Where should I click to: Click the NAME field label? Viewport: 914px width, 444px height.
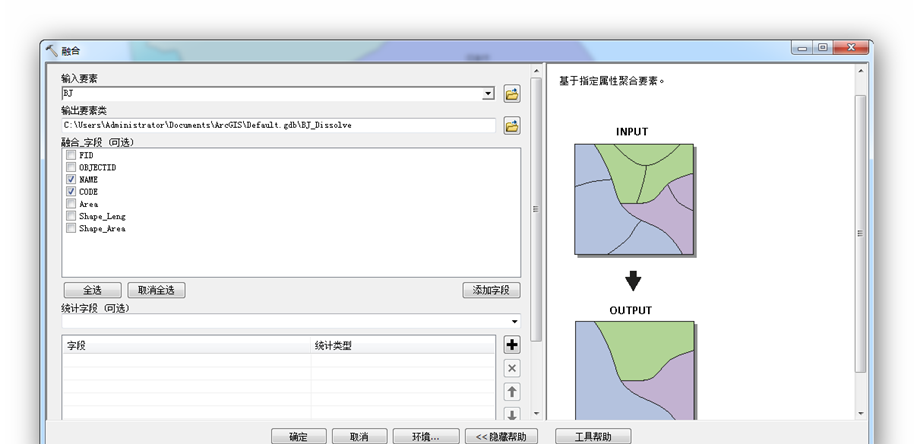tap(89, 179)
